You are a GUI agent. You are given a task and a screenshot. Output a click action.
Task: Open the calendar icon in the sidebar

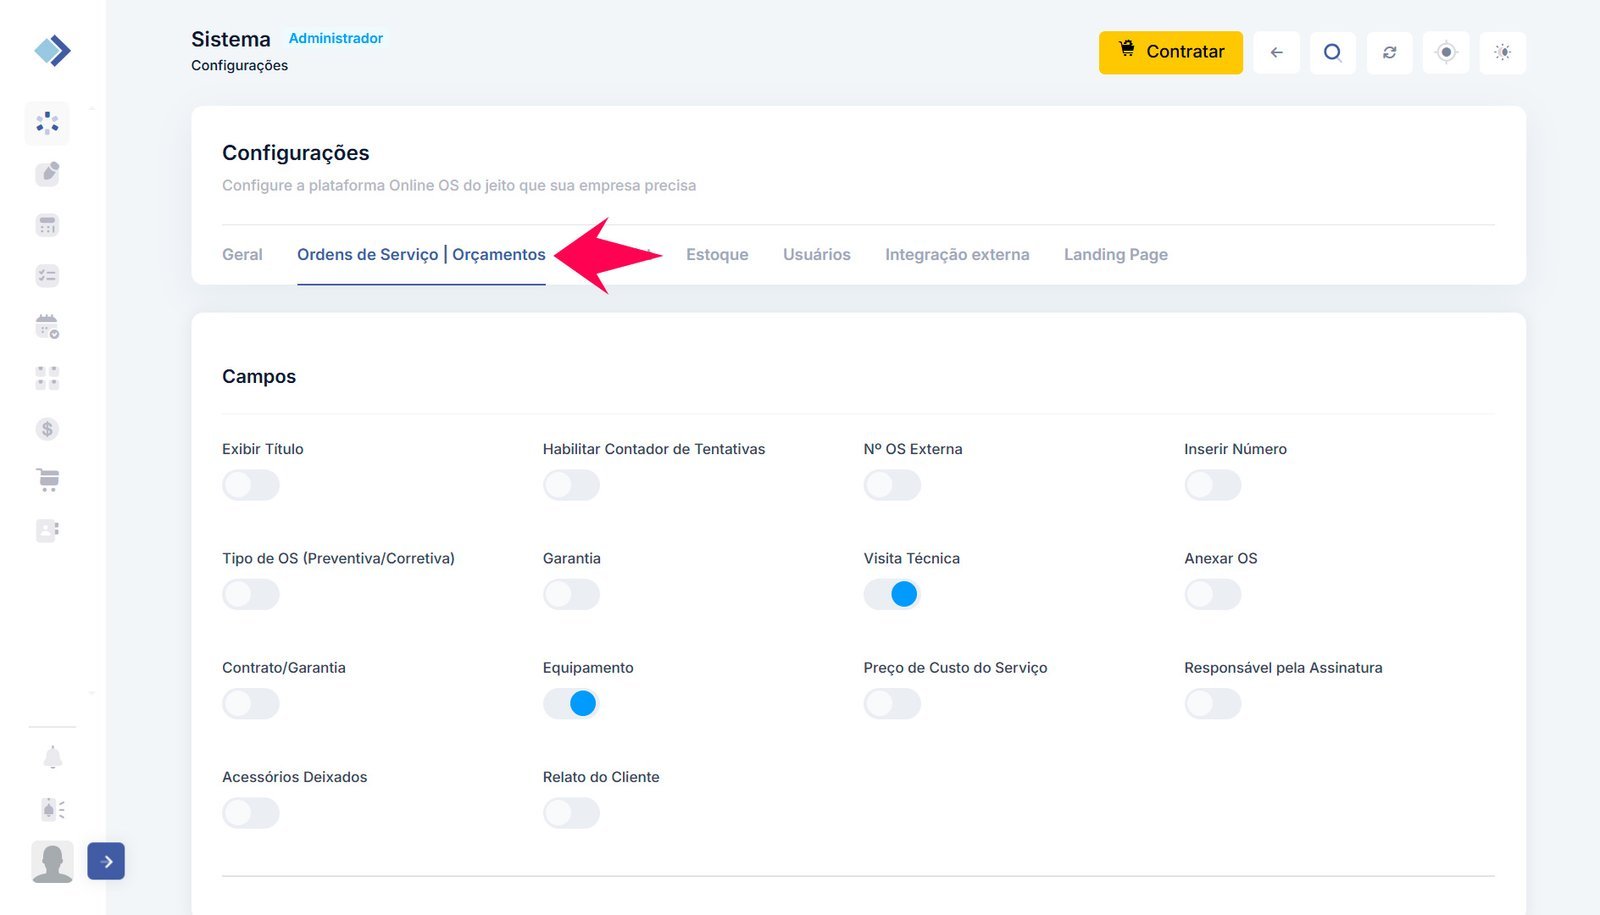[47, 326]
